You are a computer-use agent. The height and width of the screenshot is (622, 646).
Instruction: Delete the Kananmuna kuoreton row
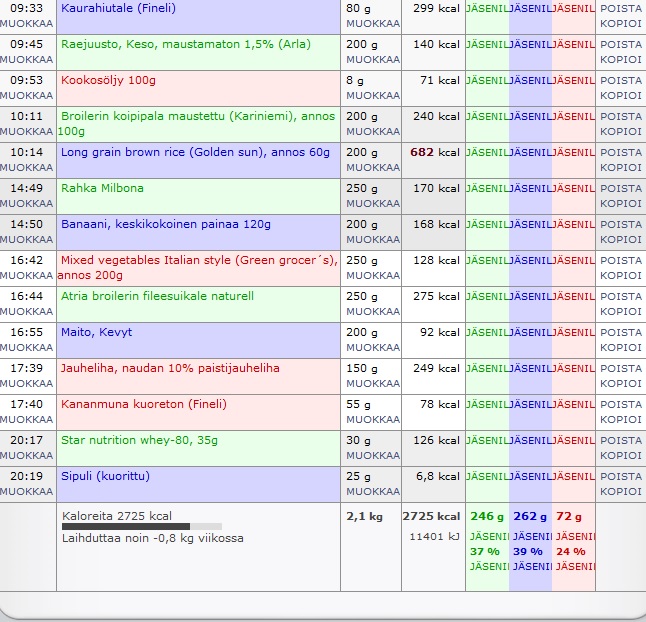tap(620, 404)
